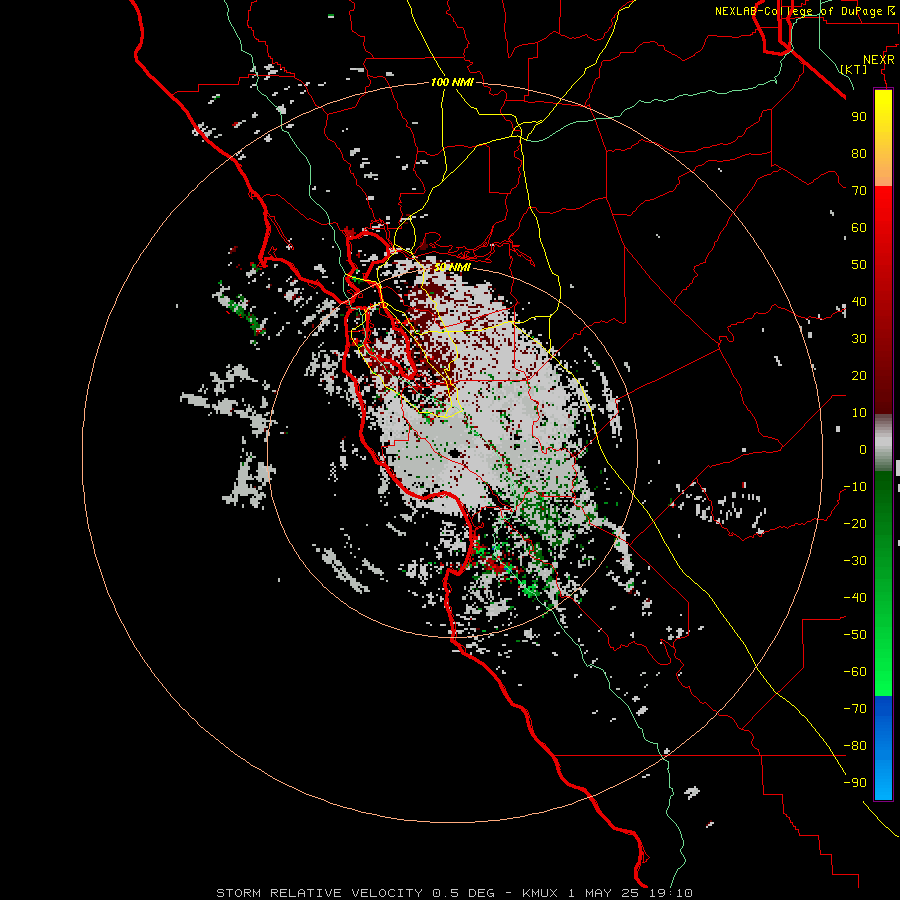Click the 30 value on the velocity scale
900x900 pixels.
[x=859, y=339]
